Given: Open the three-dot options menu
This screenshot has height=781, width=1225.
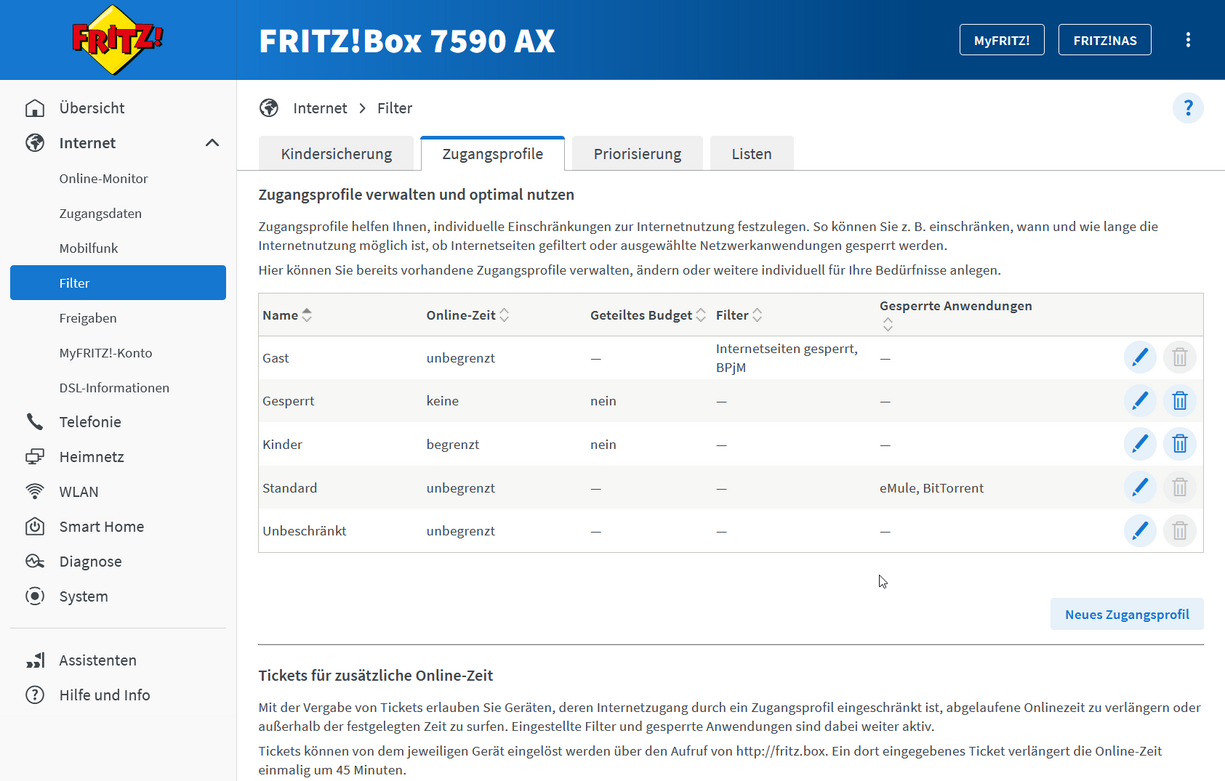Looking at the screenshot, I should coord(1188,40).
